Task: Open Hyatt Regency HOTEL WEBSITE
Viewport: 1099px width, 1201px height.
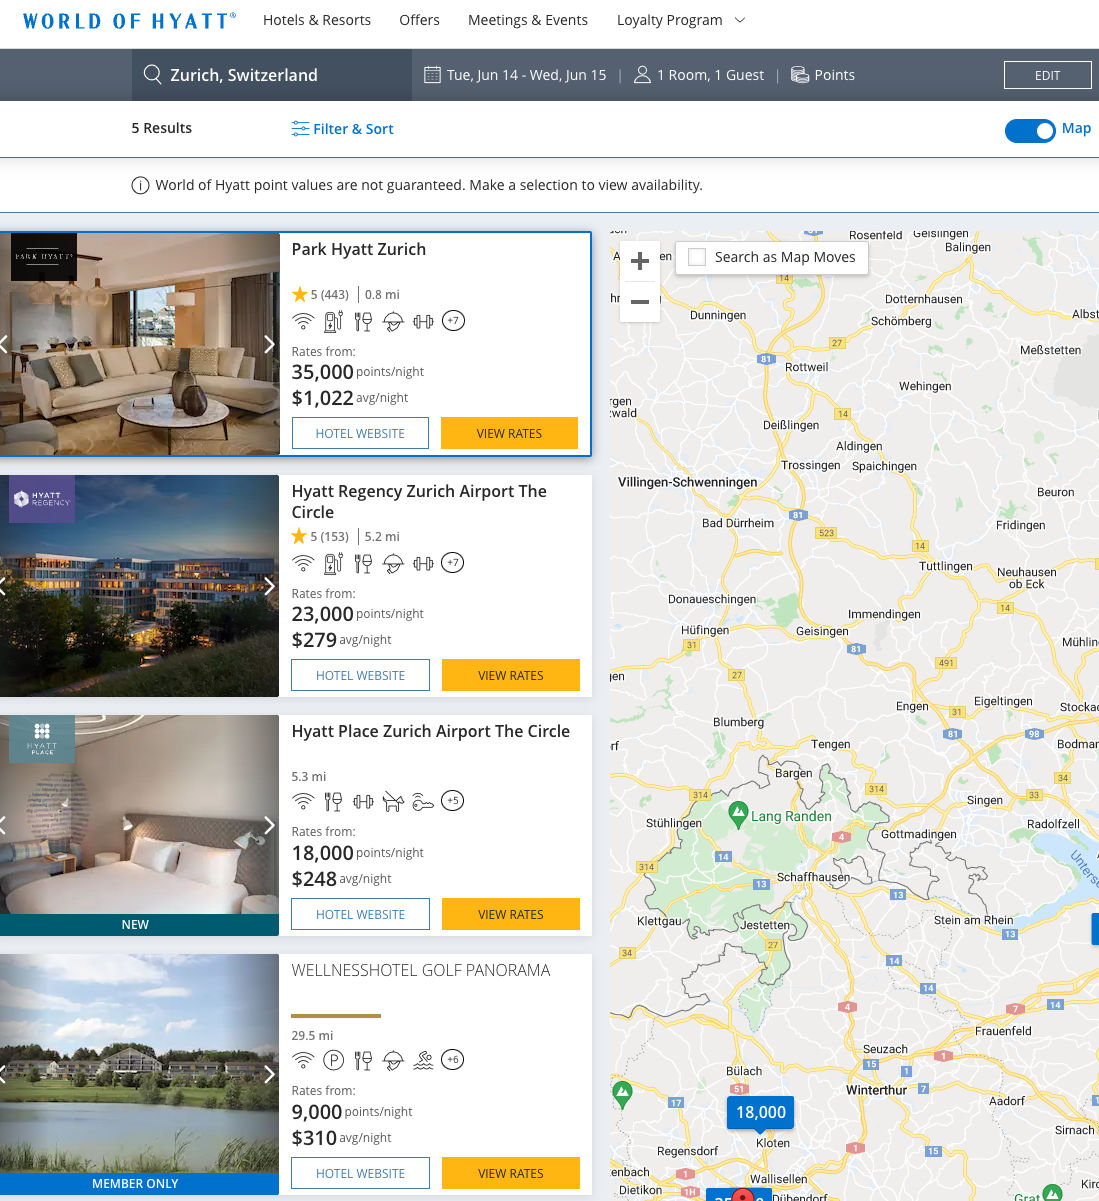Action: [360, 675]
